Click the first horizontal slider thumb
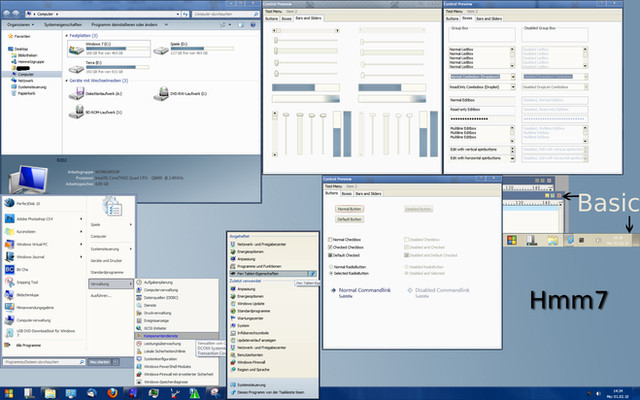The height and width of the screenshot is (400, 640). pos(276,40)
